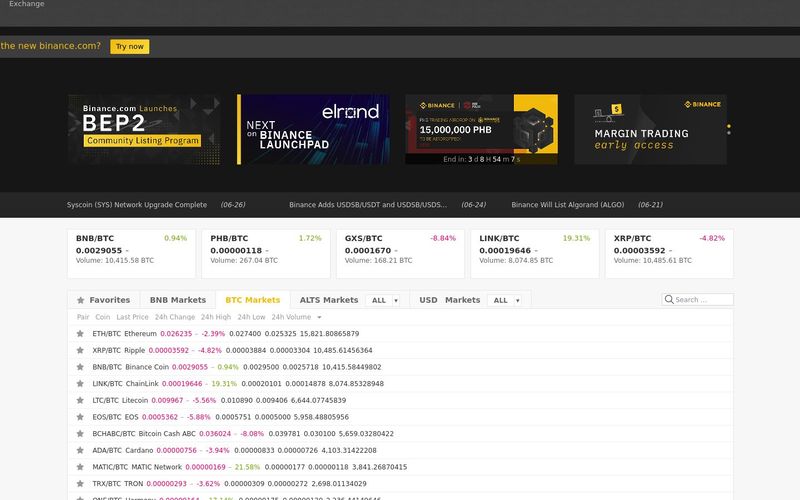Switch to the Favorites tab
This screenshot has height=500, width=800.
click(x=104, y=300)
